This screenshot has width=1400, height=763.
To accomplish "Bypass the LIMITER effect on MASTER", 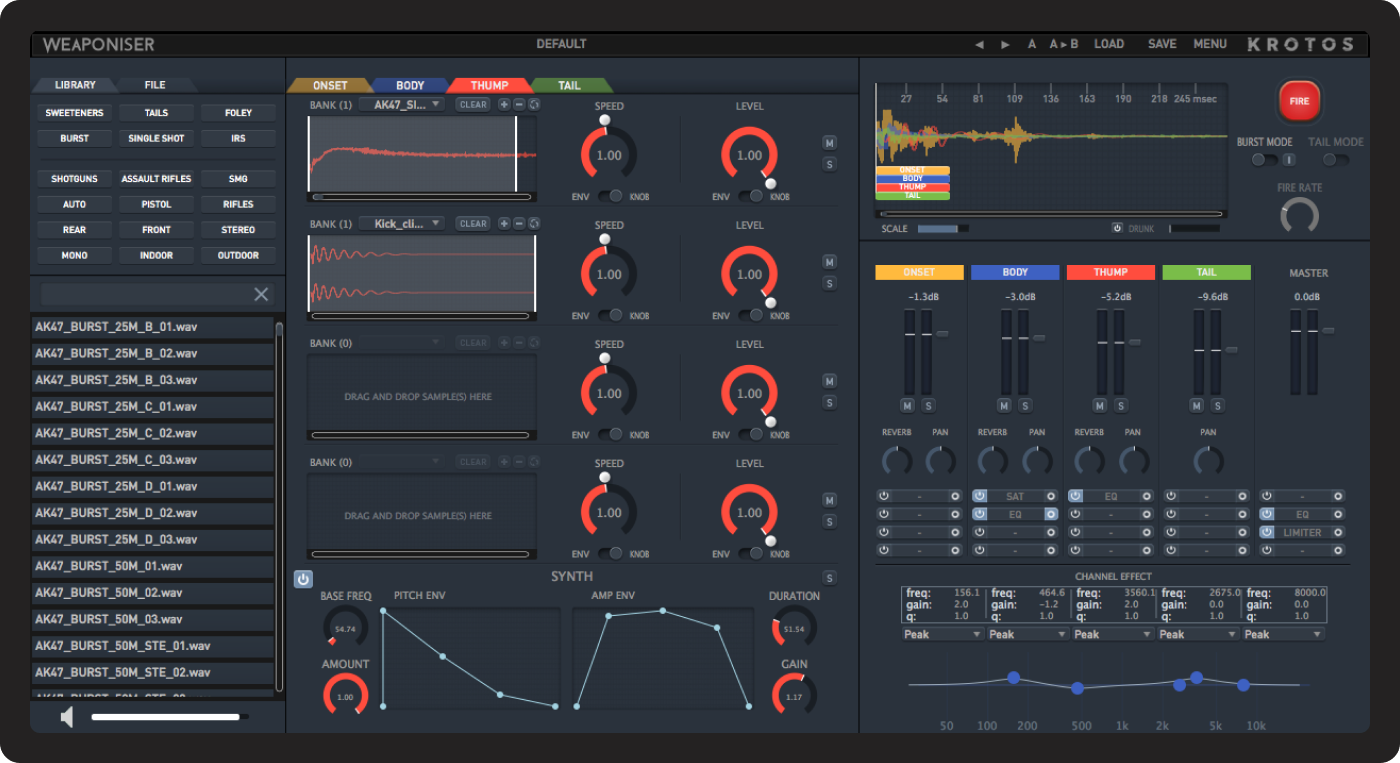I will [1266, 532].
